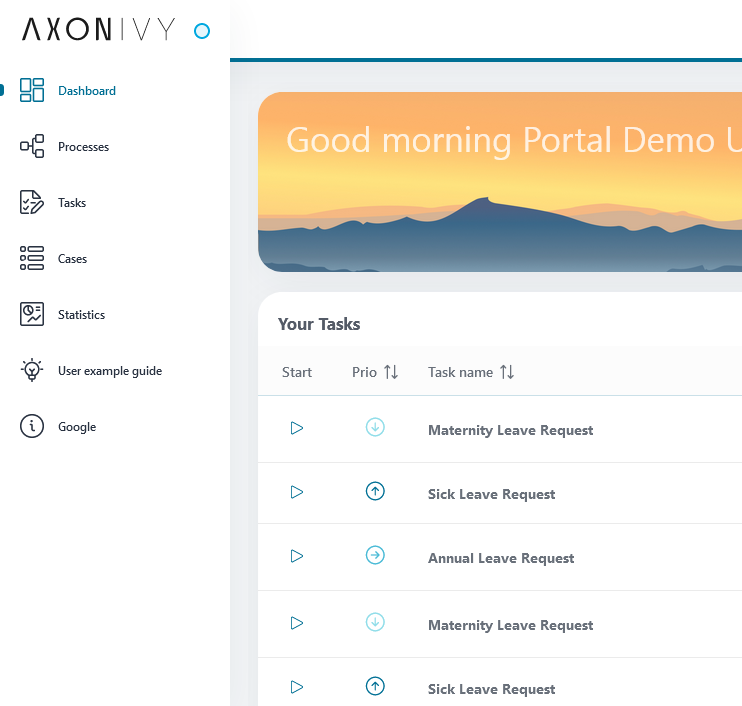Viewport: 742px width, 706px height.
Task: Click the Good morning welcome banner
Action: pos(500,182)
